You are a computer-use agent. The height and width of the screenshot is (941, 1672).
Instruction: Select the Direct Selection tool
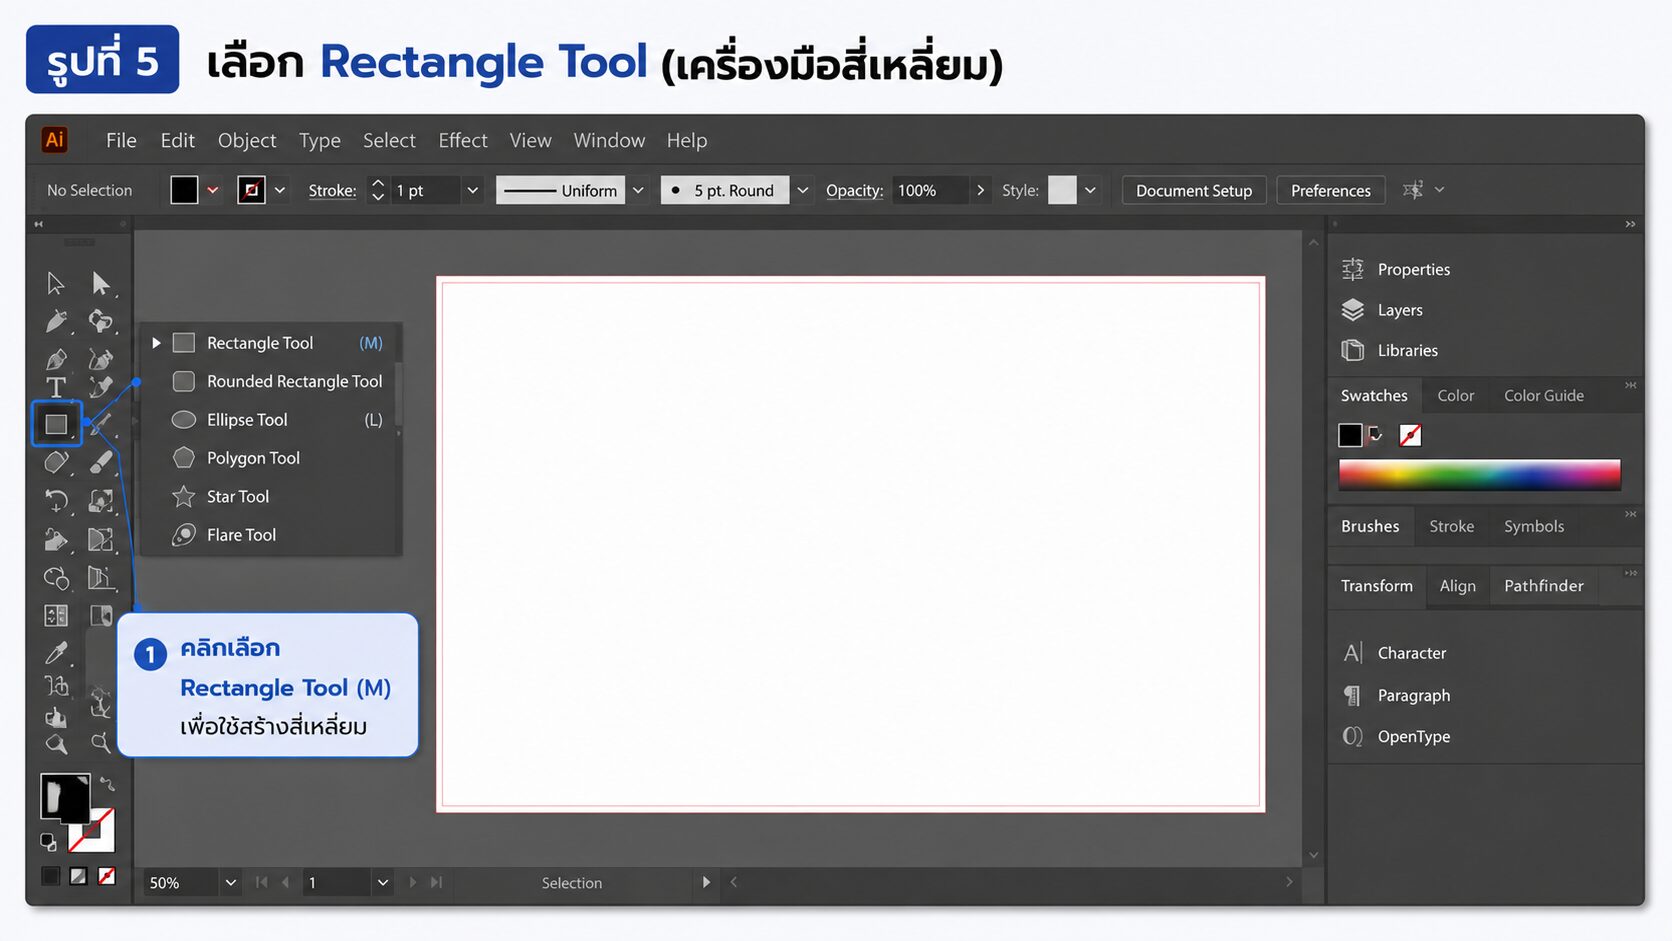[101, 284]
